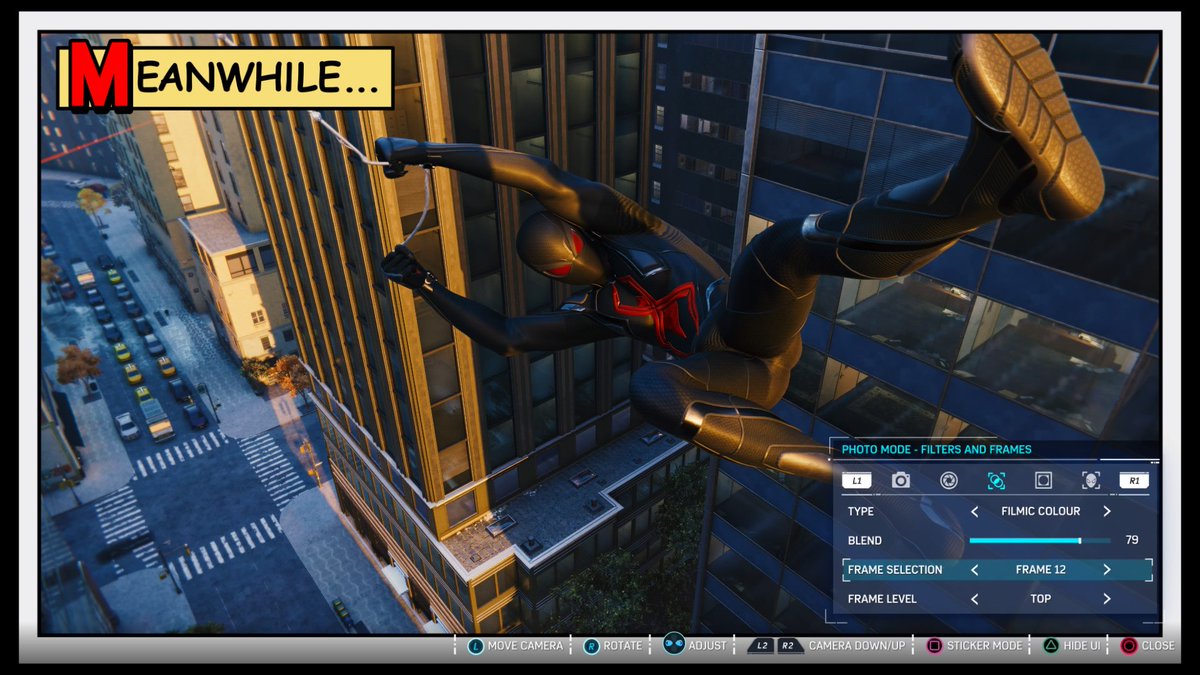Screen dimensions: 1200x675
Task: Click the CLOSE label
Action: click(1158, 646)
